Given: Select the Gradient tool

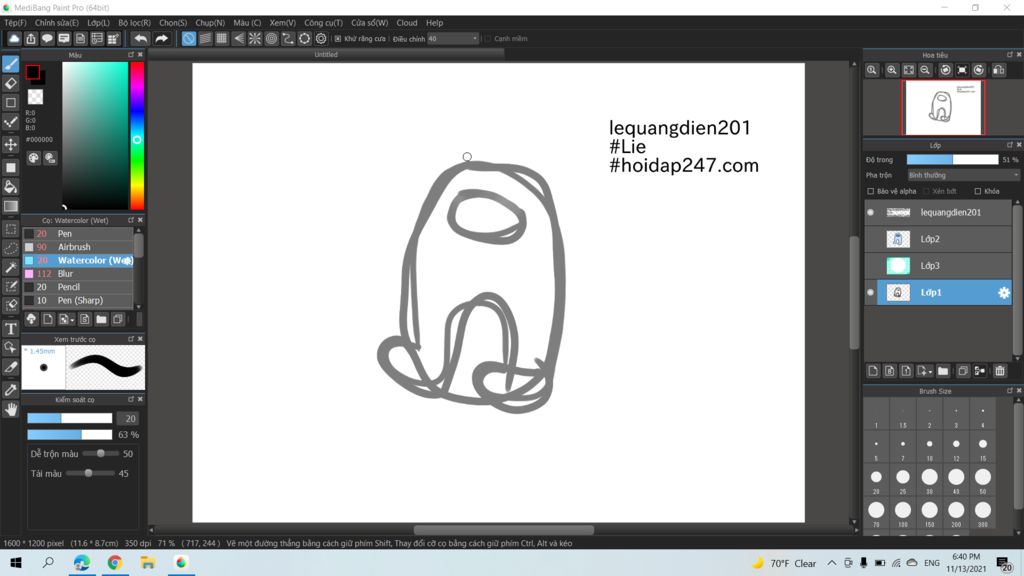Looking at the screenshot, I should click(x=10, y=206).
